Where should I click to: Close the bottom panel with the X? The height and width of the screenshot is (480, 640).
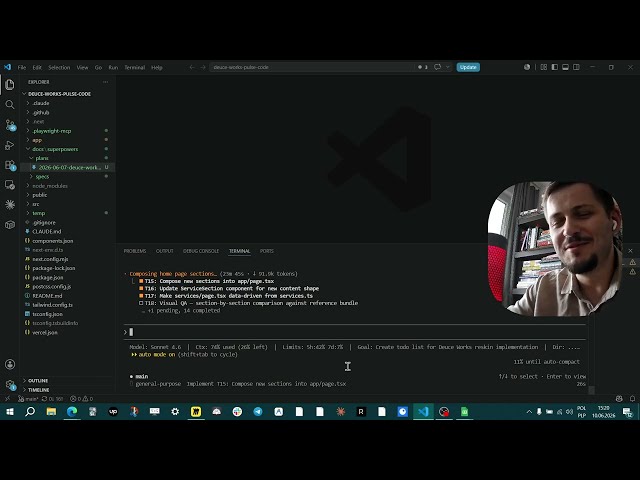[x=630, y=251]
